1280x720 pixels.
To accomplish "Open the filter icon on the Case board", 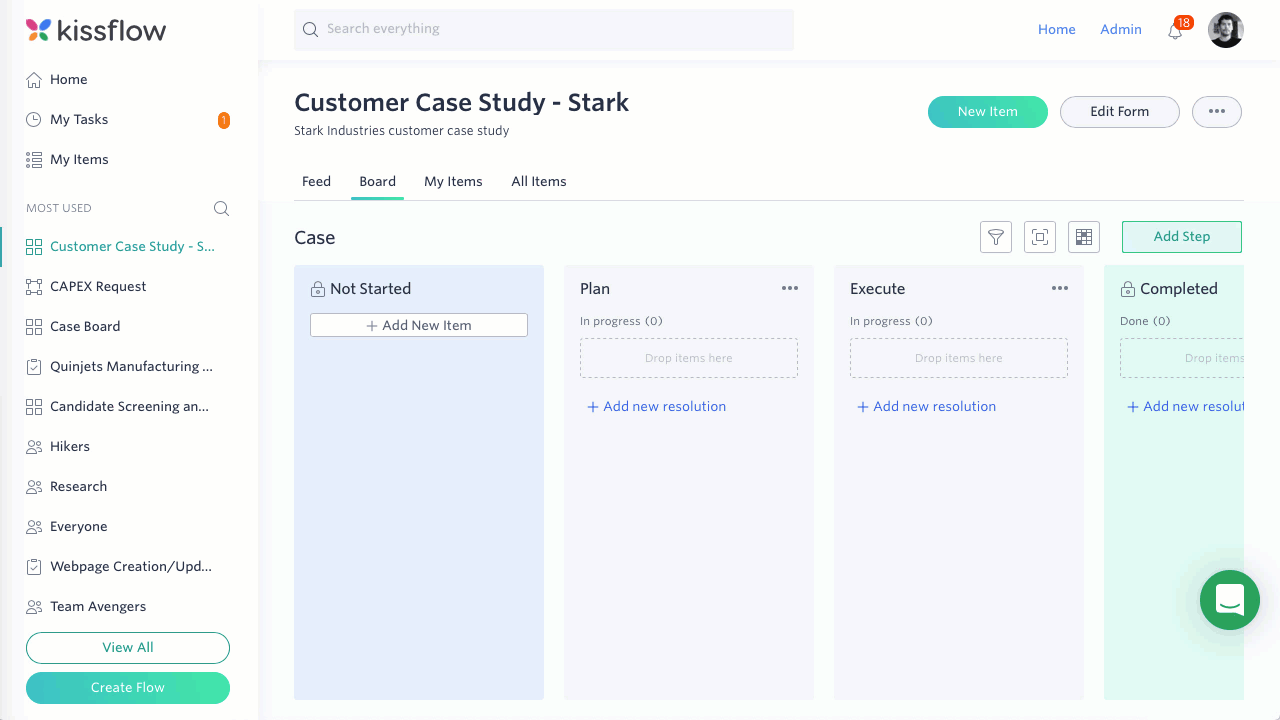I will pos(996,237).
